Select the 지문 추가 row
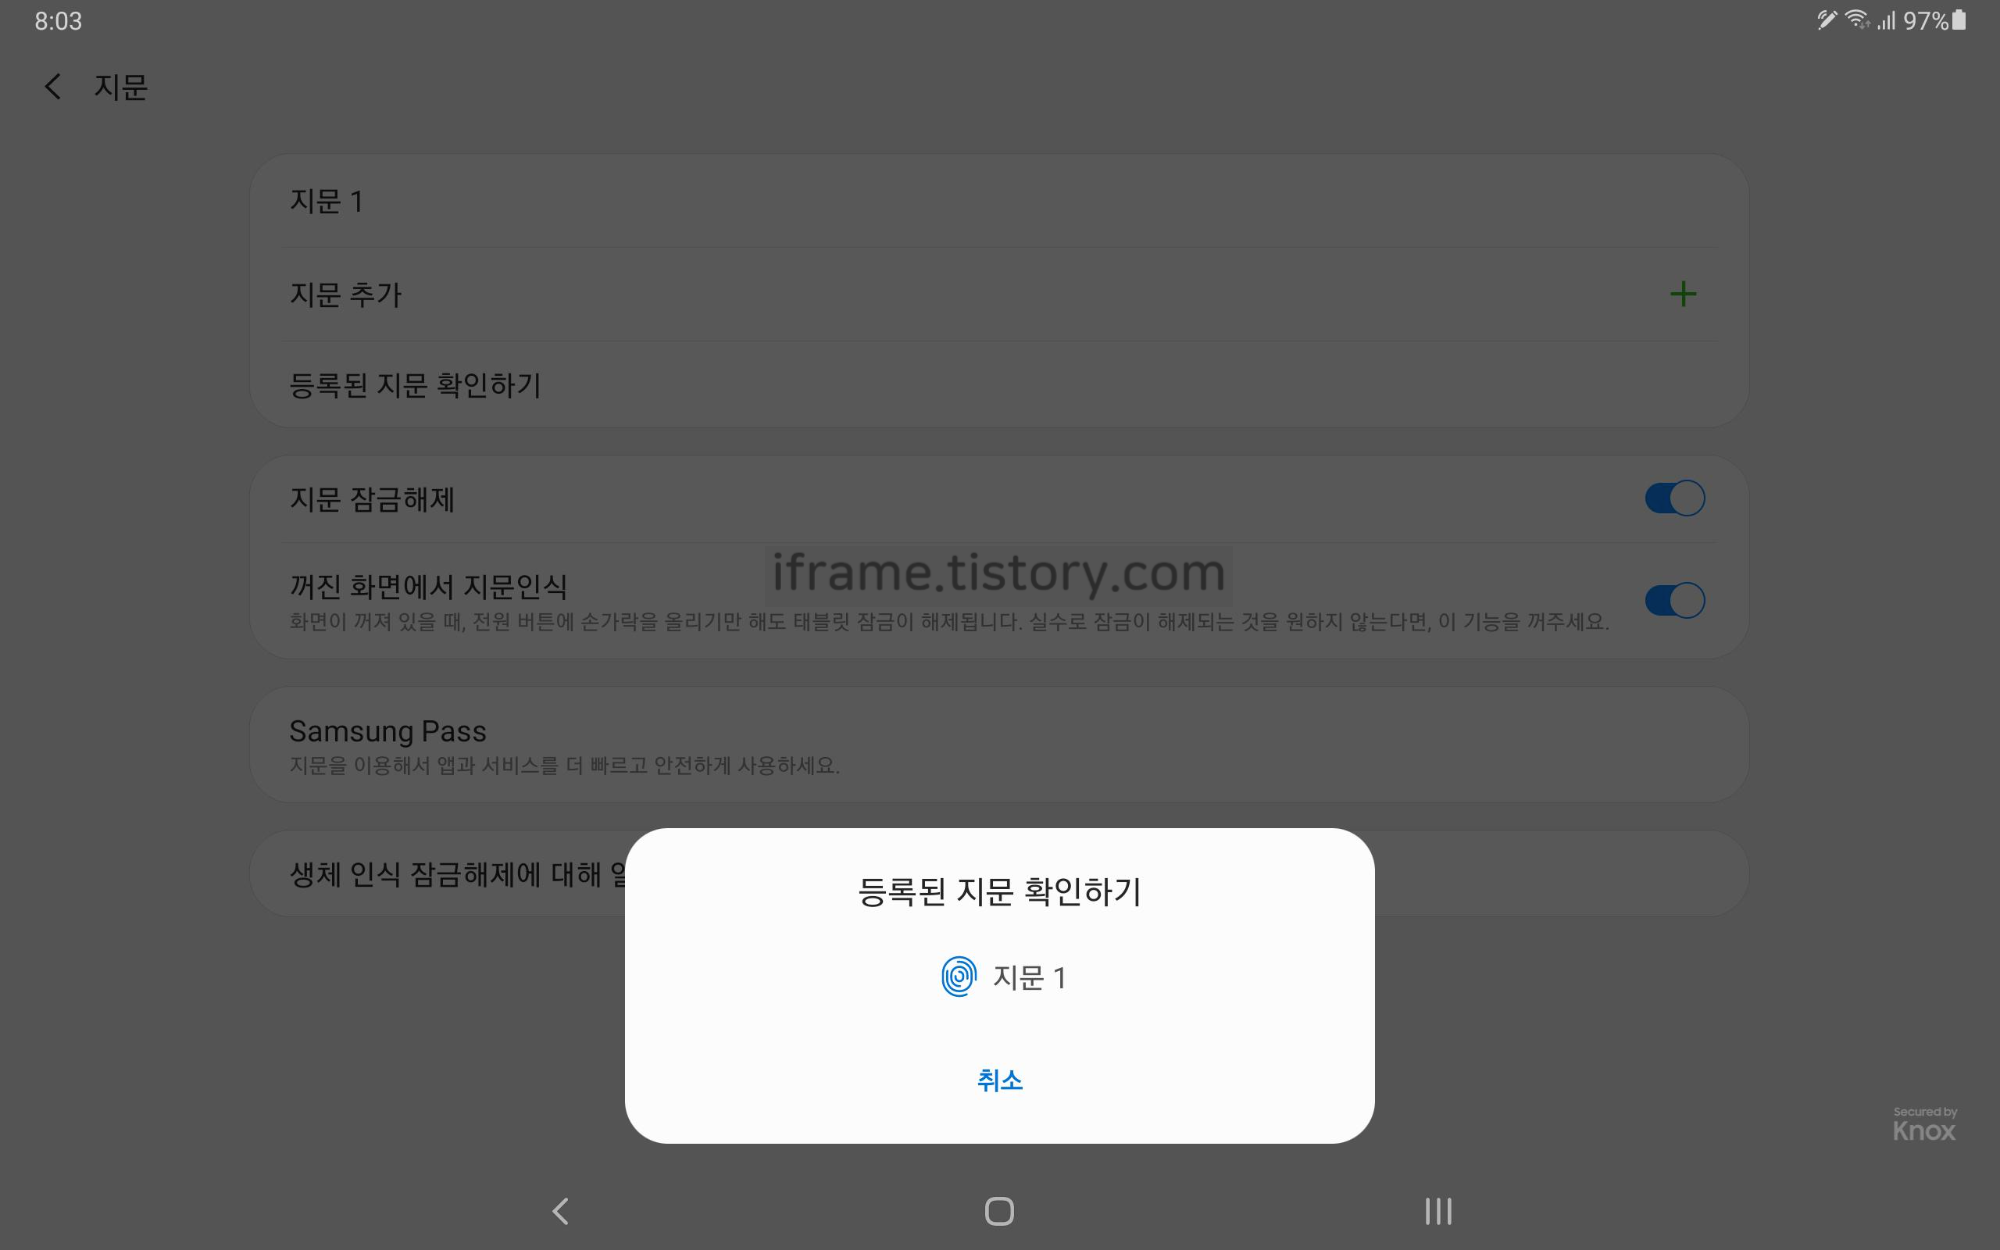The height and width of the screenshot is (1250, 2000). (999, 294)
